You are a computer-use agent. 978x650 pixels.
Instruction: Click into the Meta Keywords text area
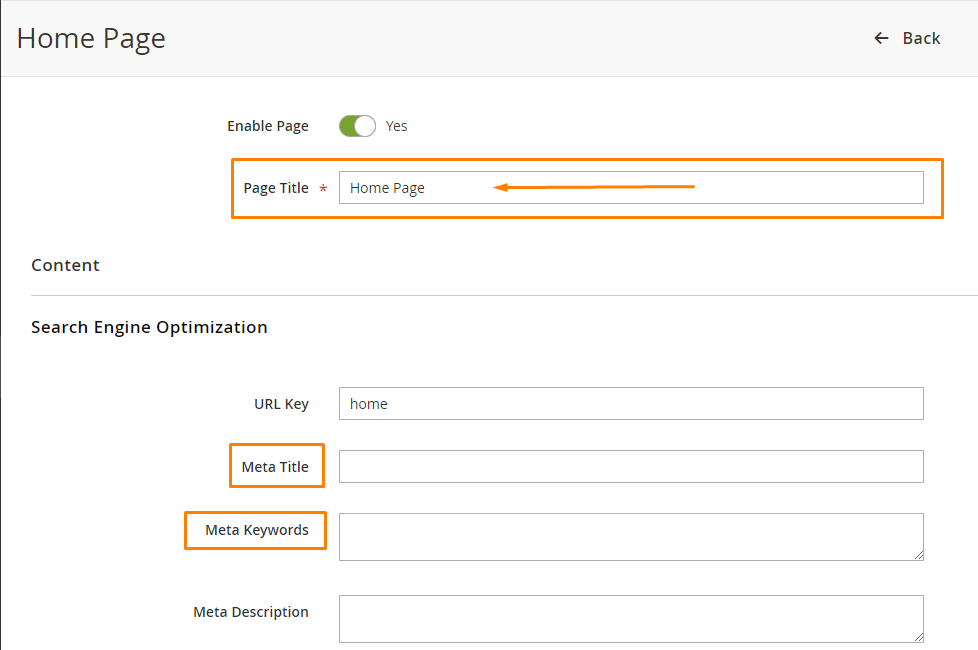pyautogui.click(x=631, y=537)
